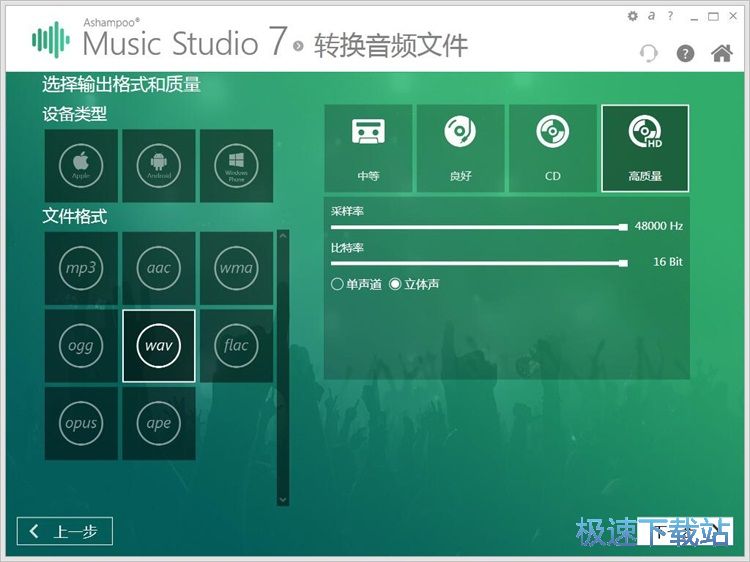Select the ogg file format
The width and height of the screenshot is (750, 562).
coord(81,346)
